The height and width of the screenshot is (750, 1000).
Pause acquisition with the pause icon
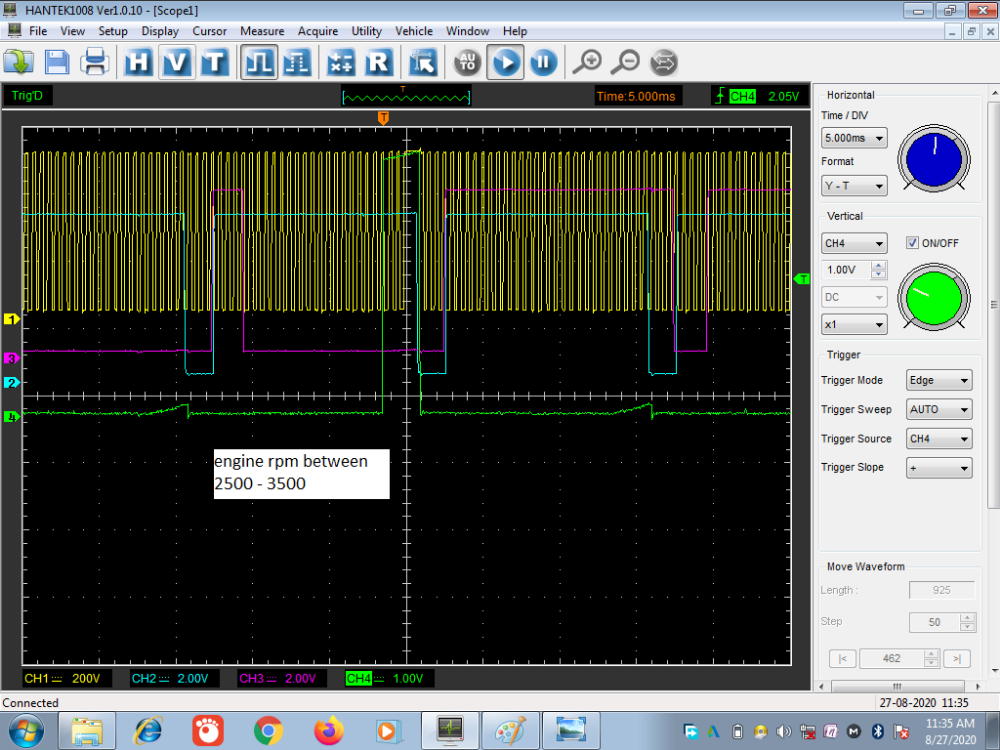point(542,63)
